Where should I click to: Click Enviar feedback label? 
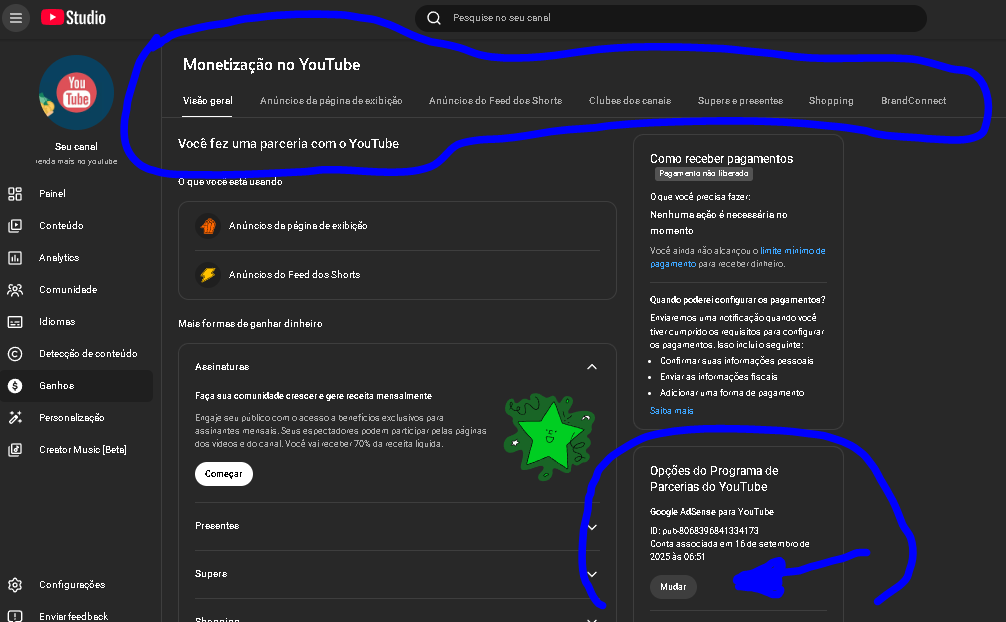73,616
